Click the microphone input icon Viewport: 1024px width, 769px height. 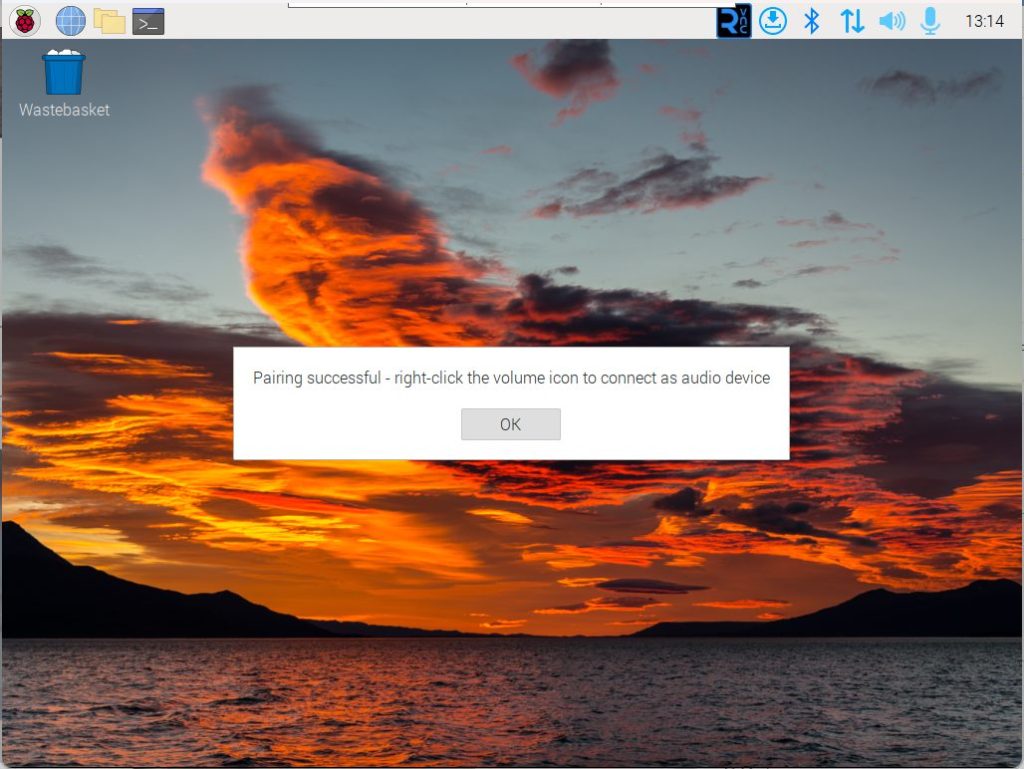click(930, 21)
